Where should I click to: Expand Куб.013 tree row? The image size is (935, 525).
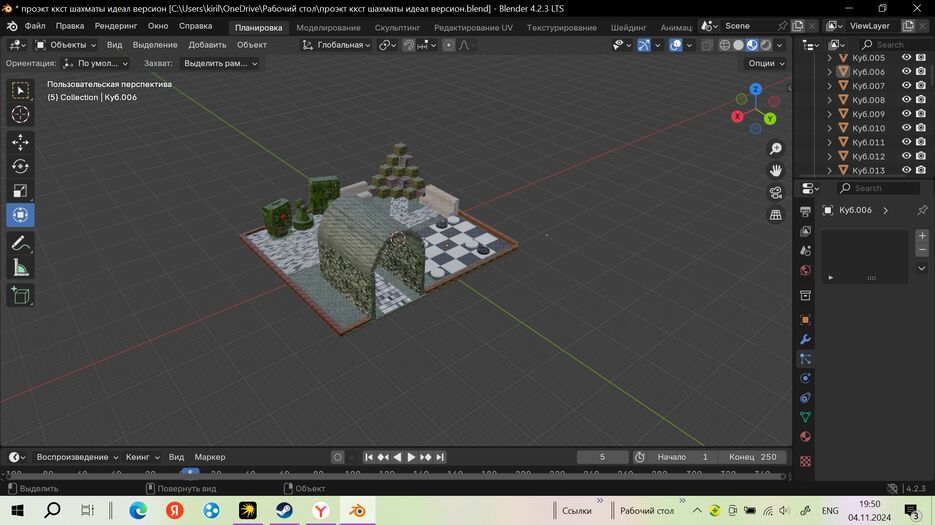[x=829, y=170]
